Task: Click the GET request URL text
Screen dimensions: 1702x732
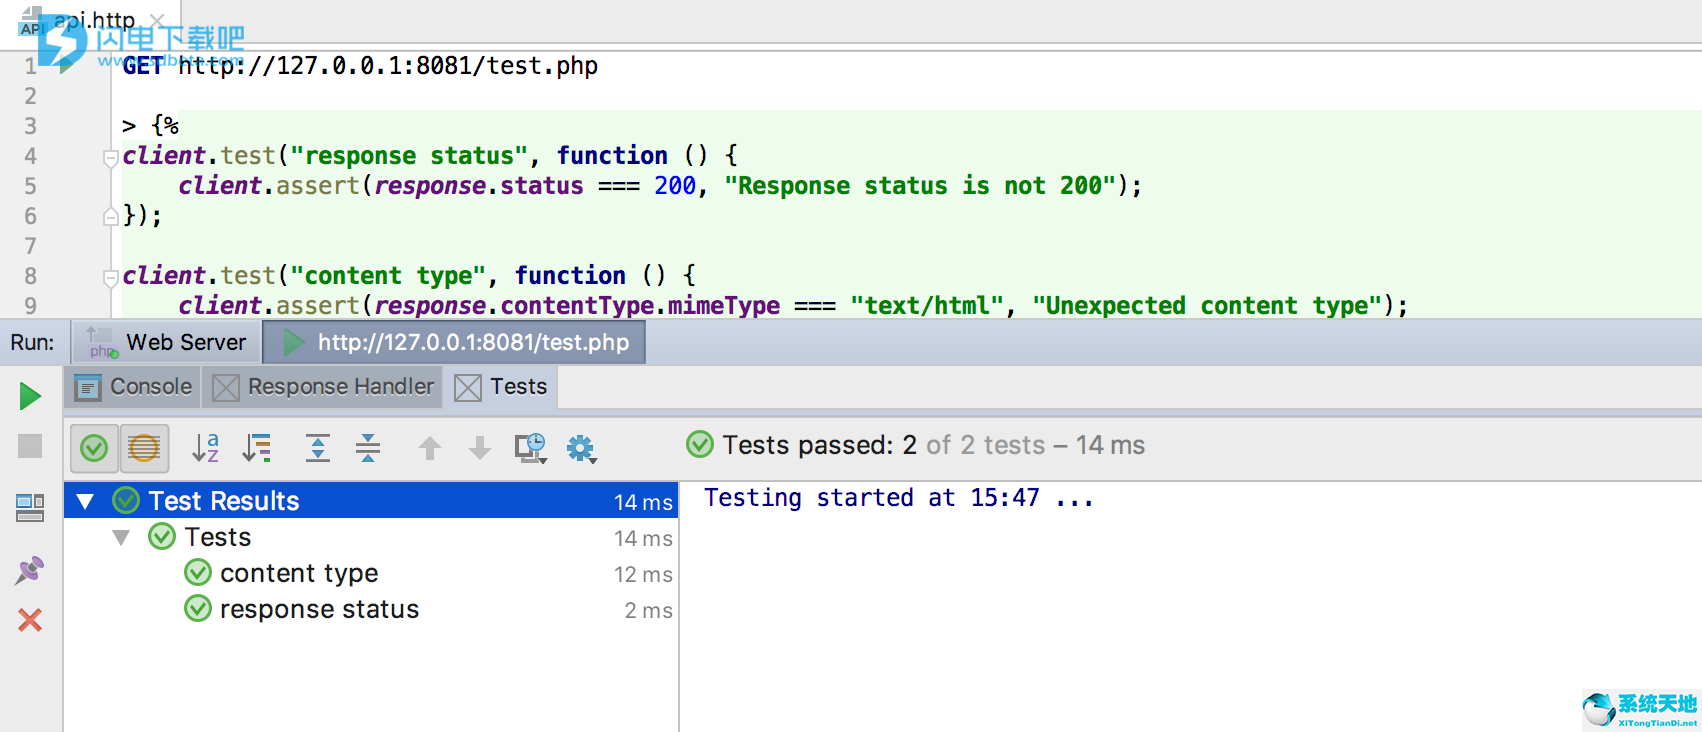Action: coord(388,66)
